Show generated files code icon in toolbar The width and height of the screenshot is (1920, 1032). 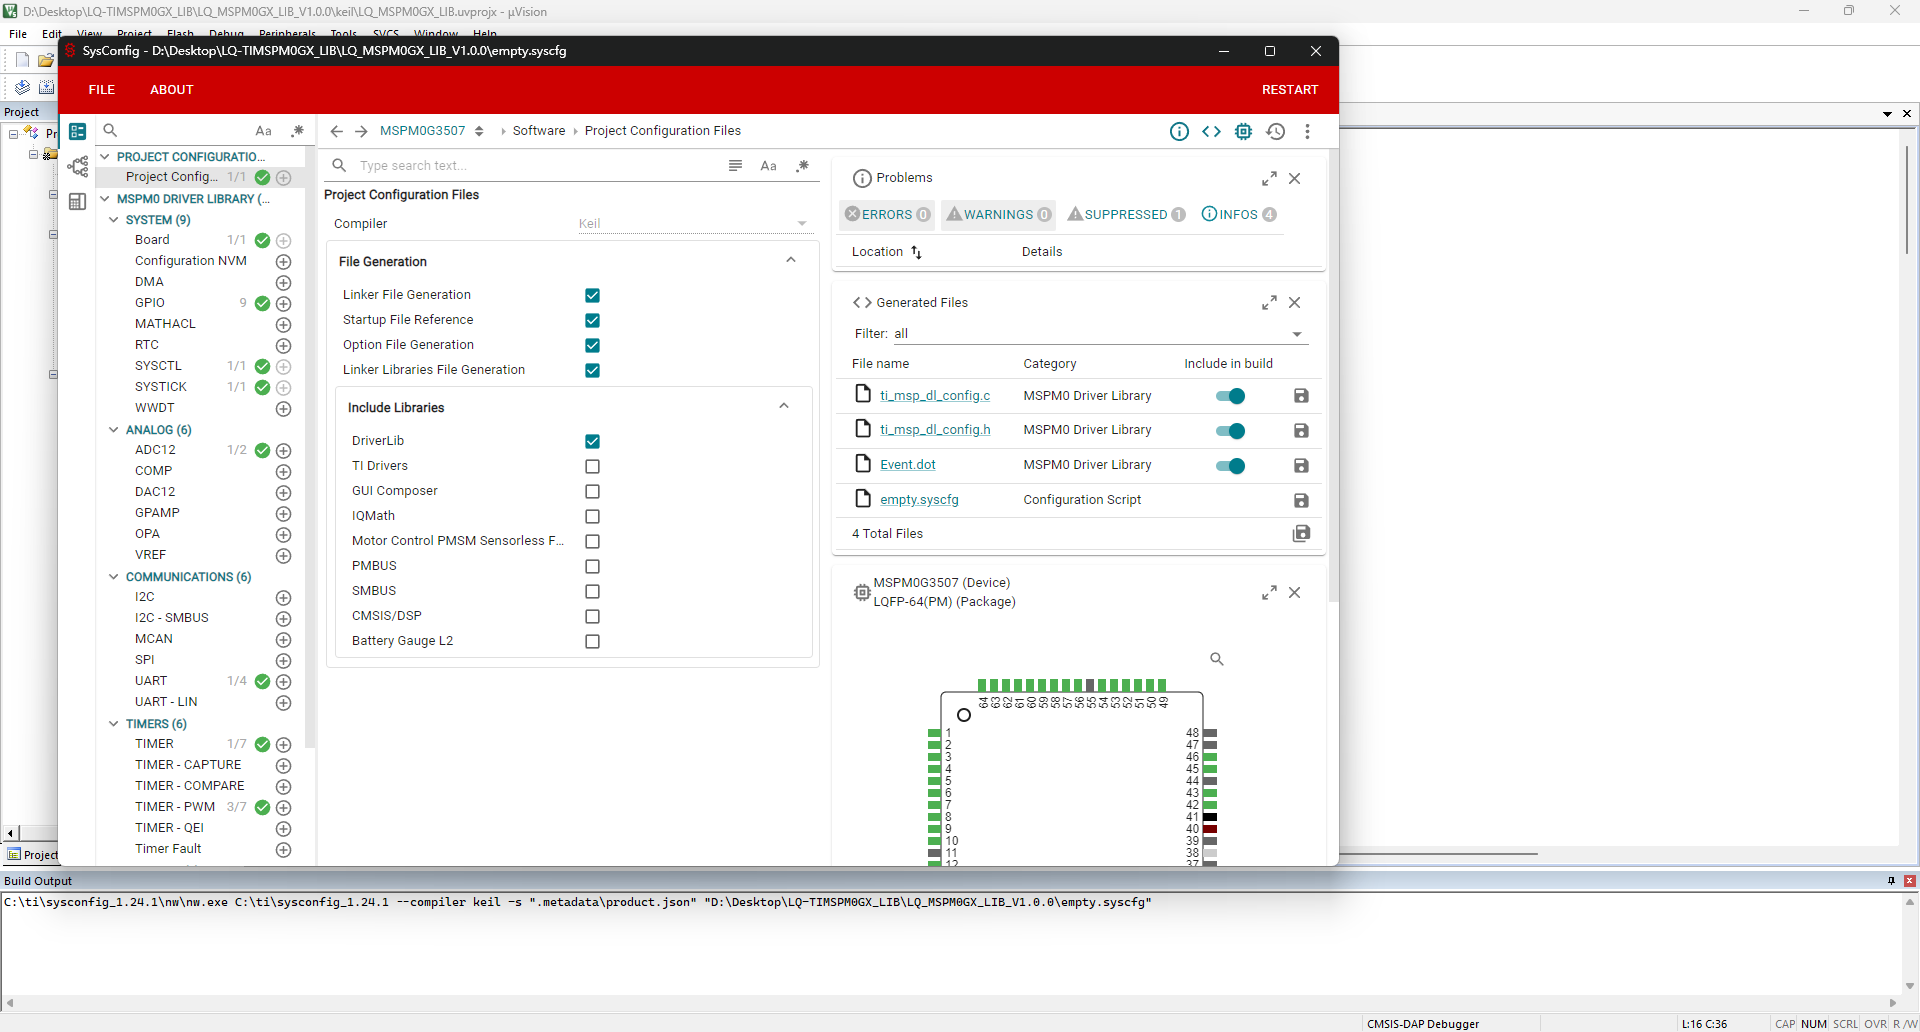(x=1211, y=131)
